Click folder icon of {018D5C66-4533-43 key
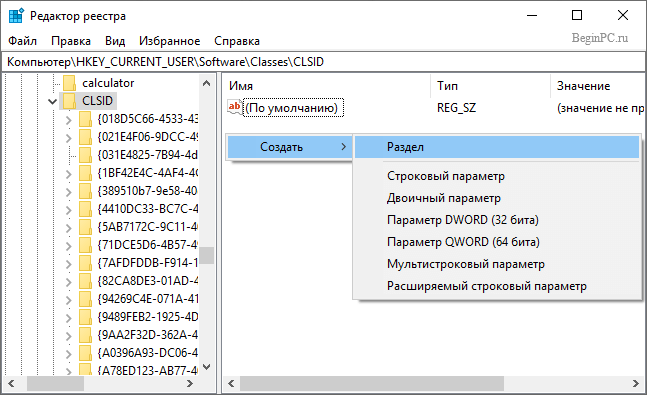This screenshot has height=395, width=647. point(85,119)
